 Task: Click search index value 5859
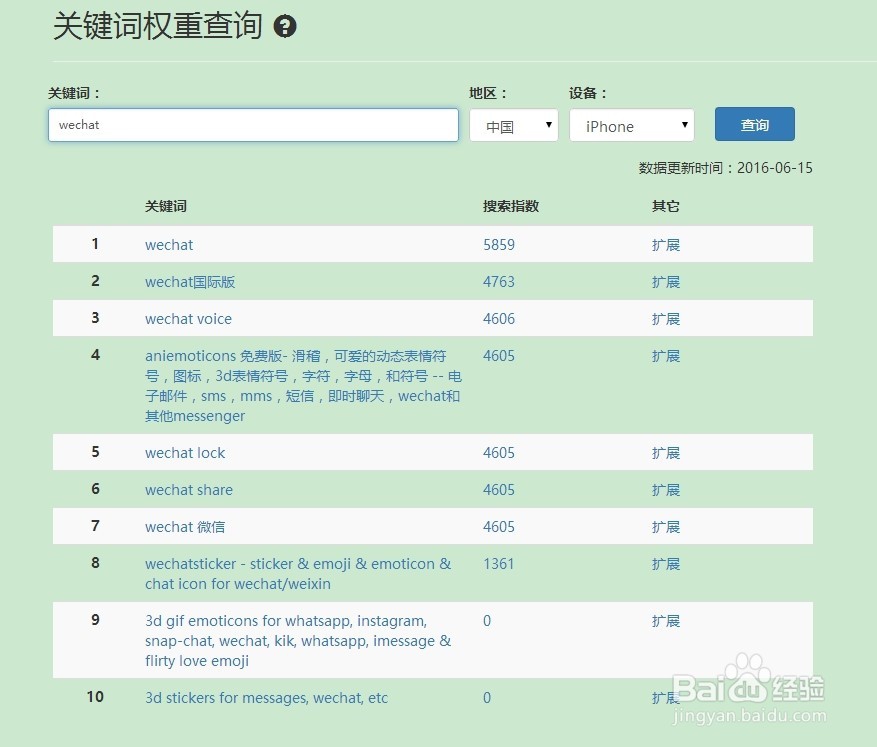click(x=499, y=245)
